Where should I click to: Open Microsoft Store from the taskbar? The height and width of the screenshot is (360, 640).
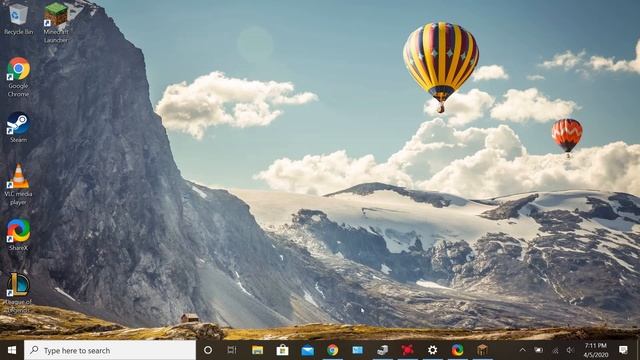tap(282, 350)
